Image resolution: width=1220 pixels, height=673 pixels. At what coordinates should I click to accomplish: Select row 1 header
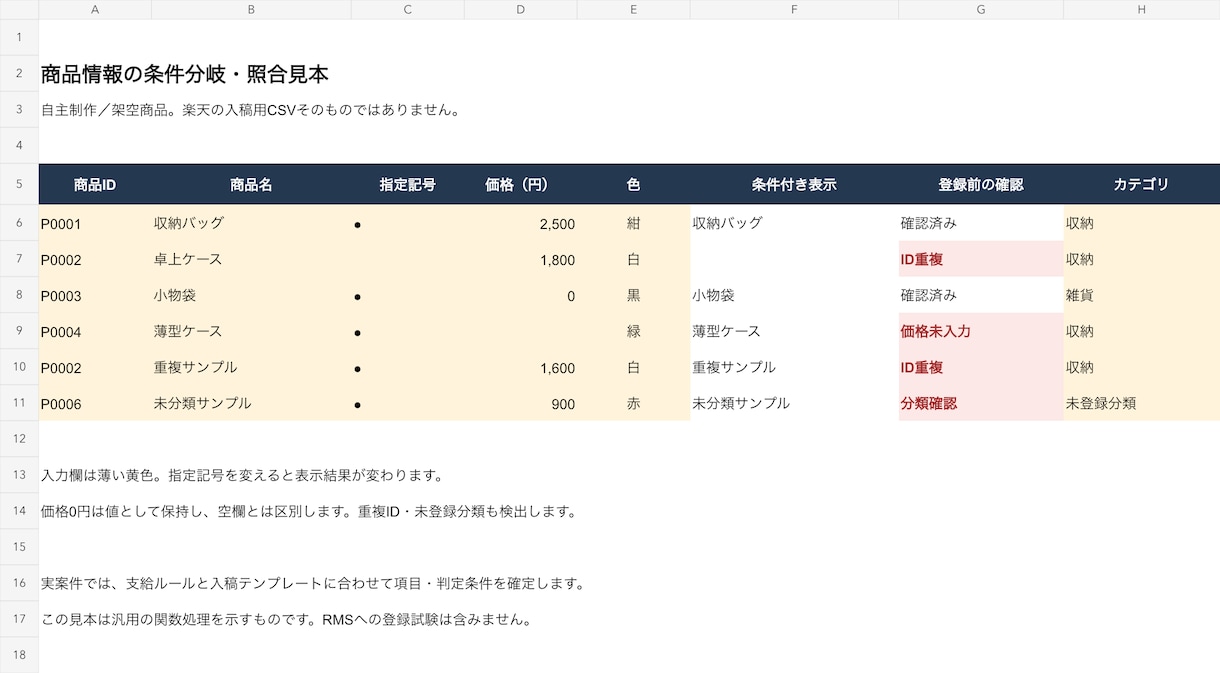coord(19,37)
